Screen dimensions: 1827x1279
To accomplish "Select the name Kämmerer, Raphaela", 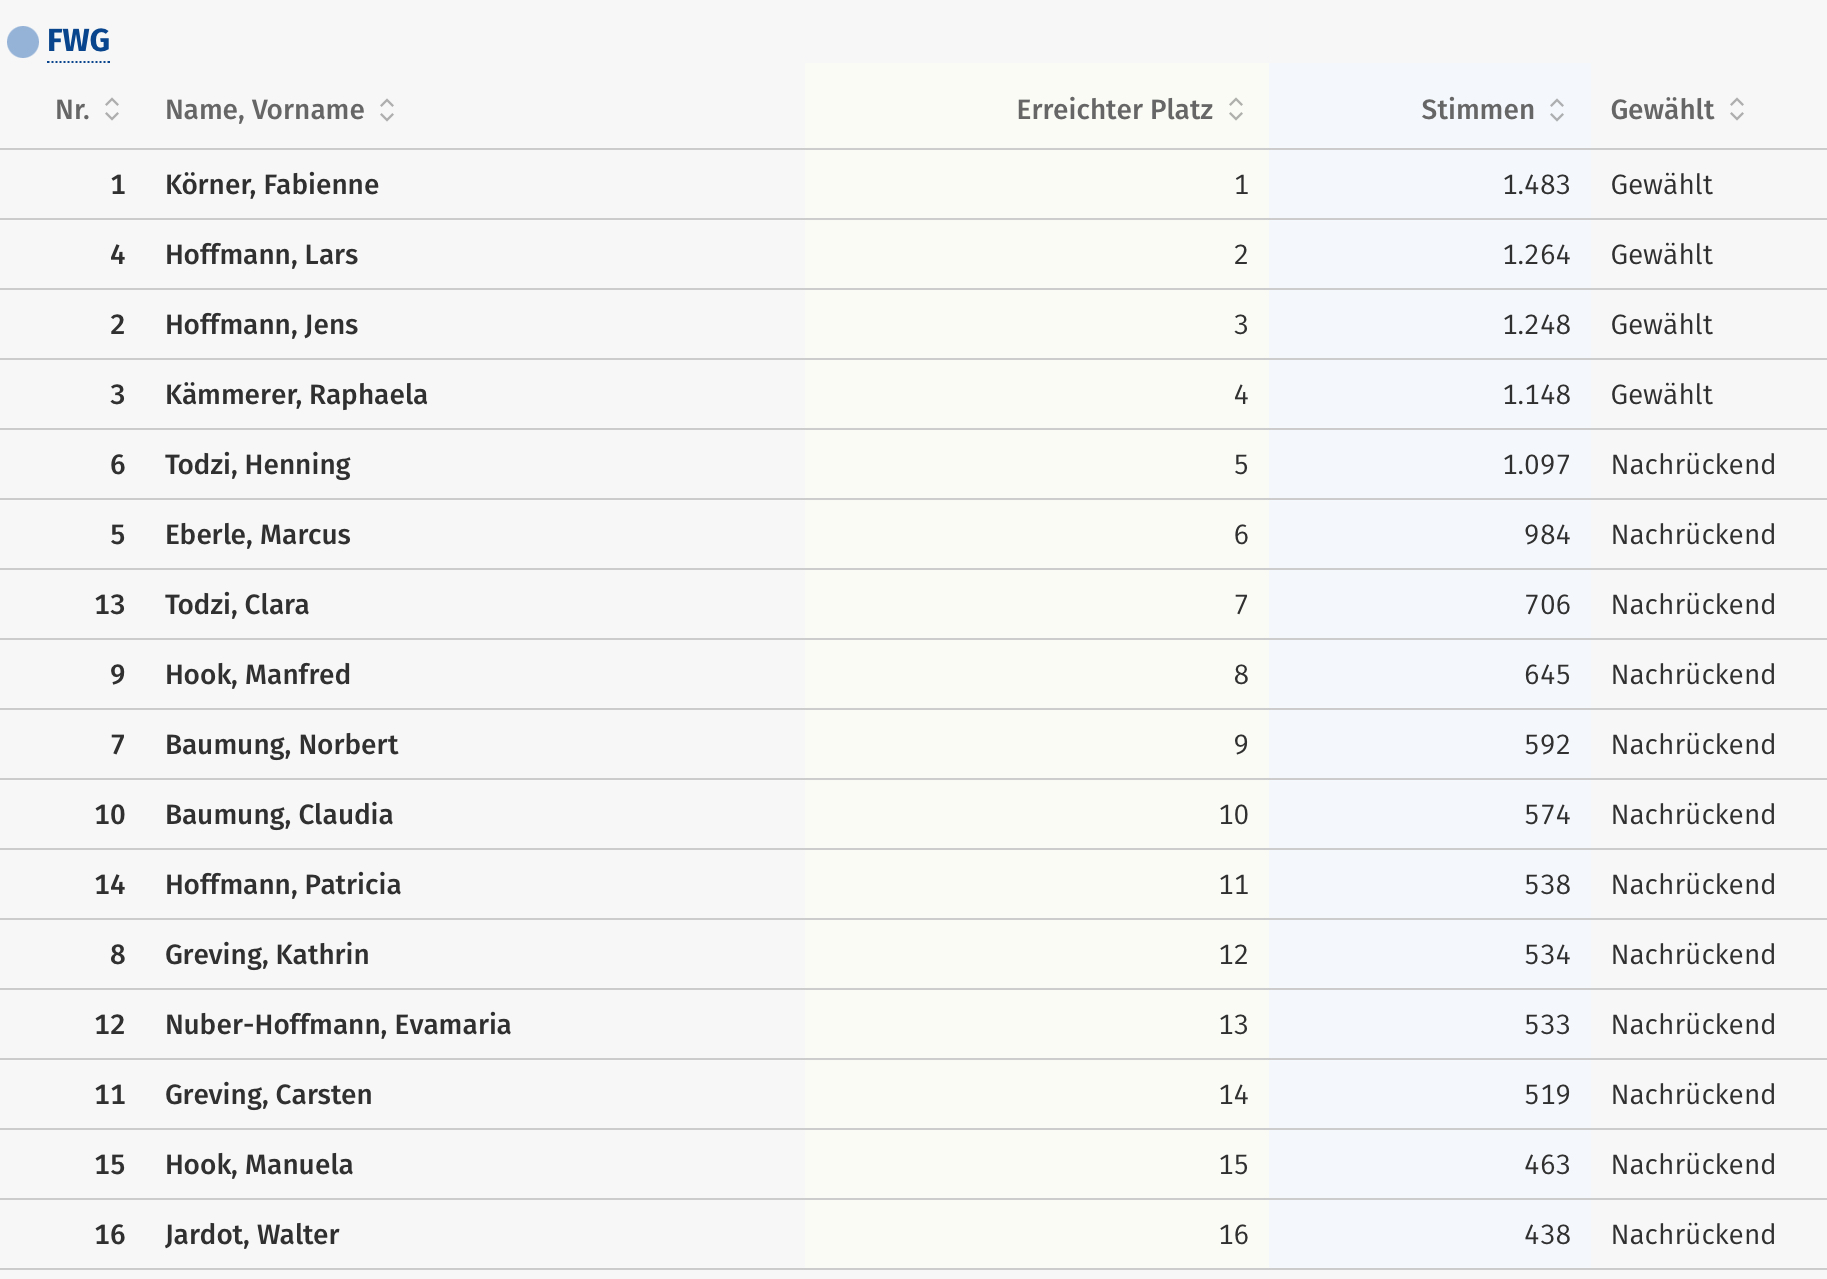I will (296, 395).
